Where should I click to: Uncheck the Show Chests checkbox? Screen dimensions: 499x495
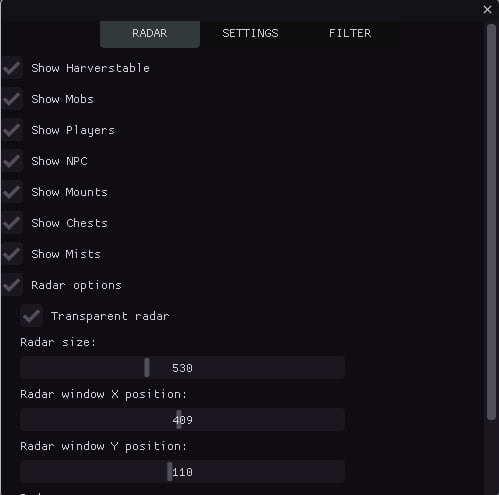coord(12,223)
